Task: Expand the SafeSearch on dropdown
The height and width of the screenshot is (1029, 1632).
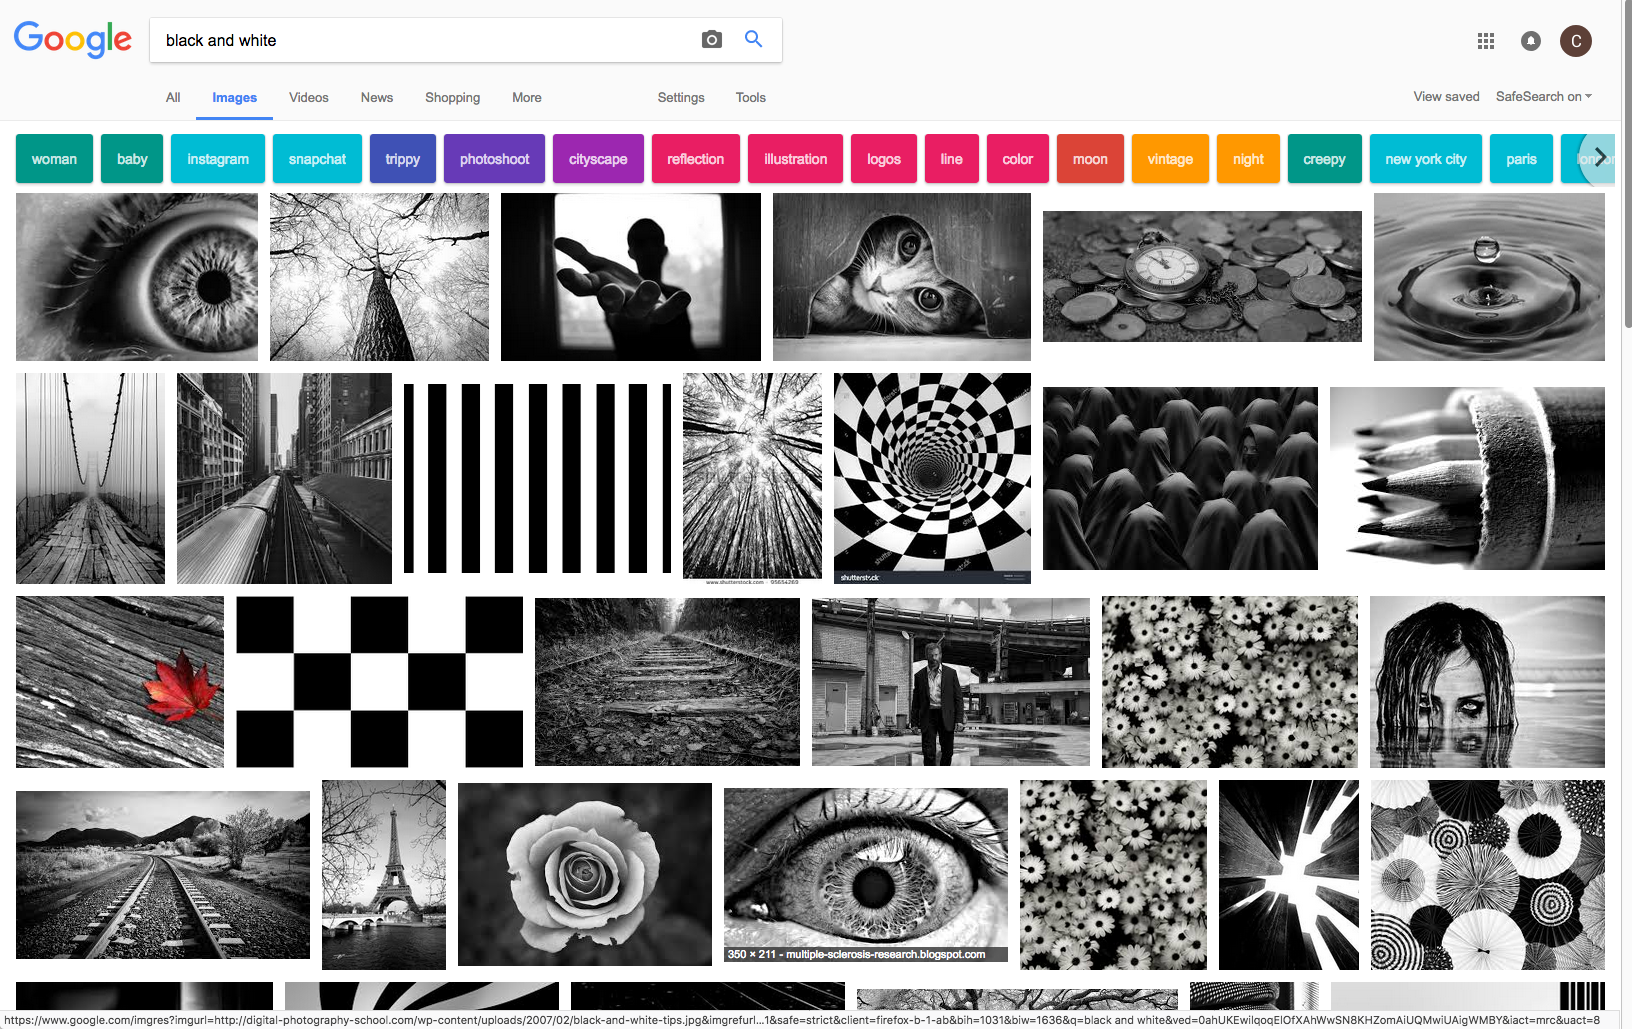Action: (1543, 97)
